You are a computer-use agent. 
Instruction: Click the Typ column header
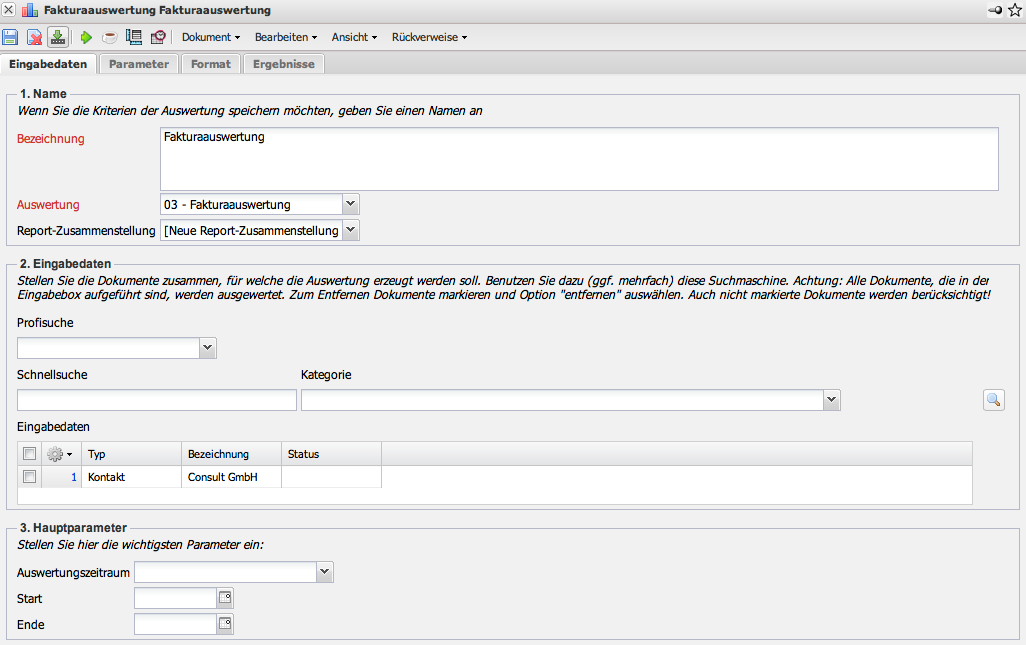point(132,454)
